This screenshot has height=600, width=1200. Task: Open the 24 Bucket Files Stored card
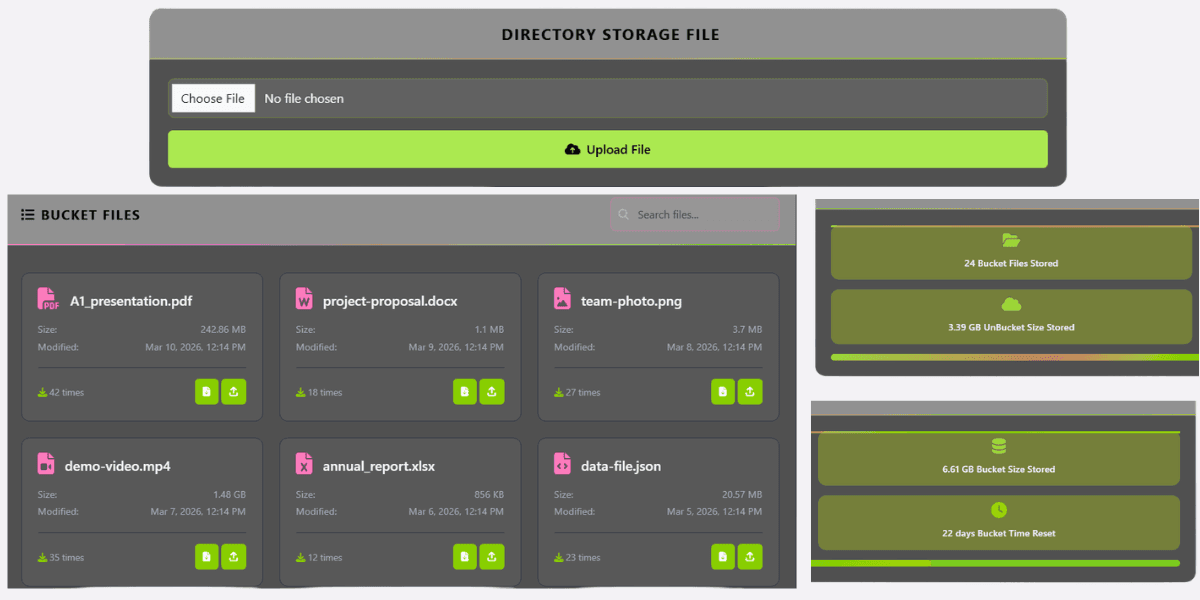point(1011,252)
